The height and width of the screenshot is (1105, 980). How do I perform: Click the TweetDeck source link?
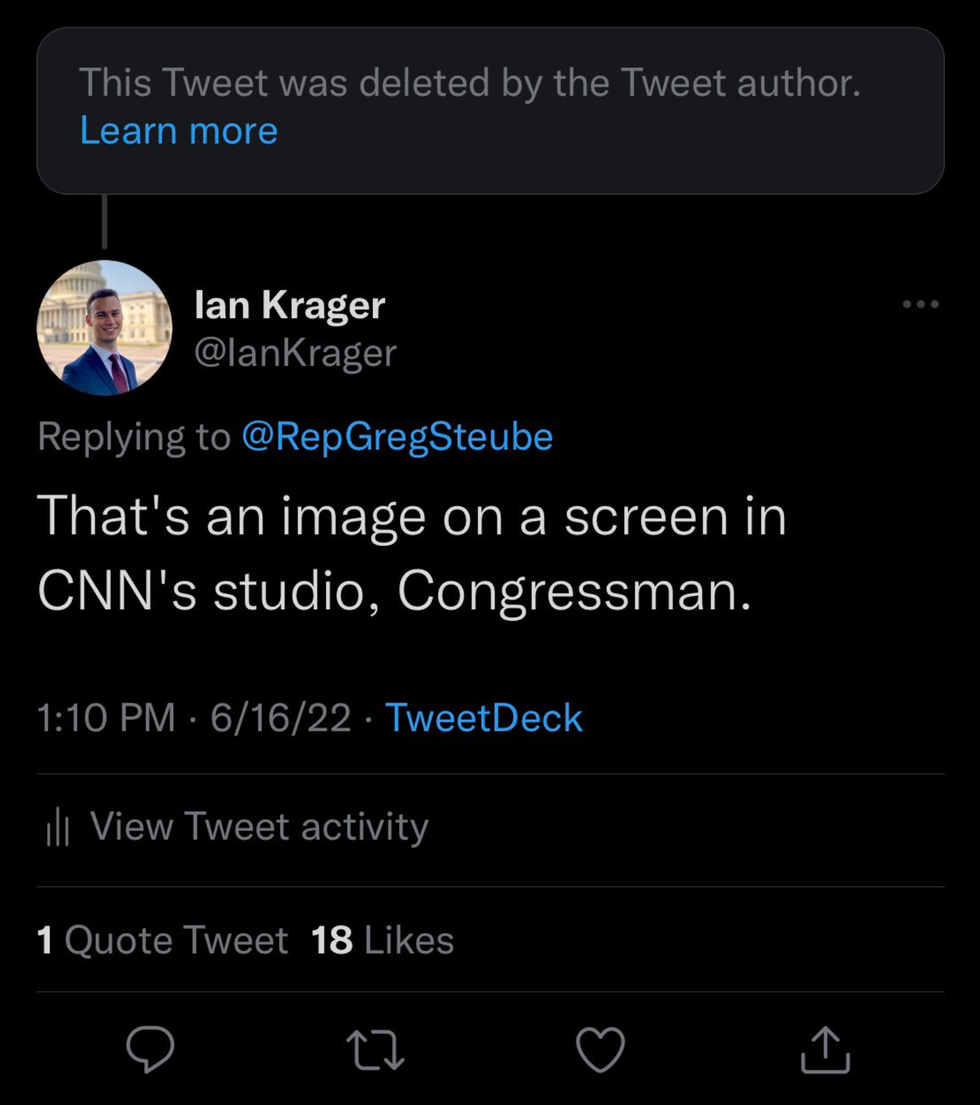click(x=483, y=718)
